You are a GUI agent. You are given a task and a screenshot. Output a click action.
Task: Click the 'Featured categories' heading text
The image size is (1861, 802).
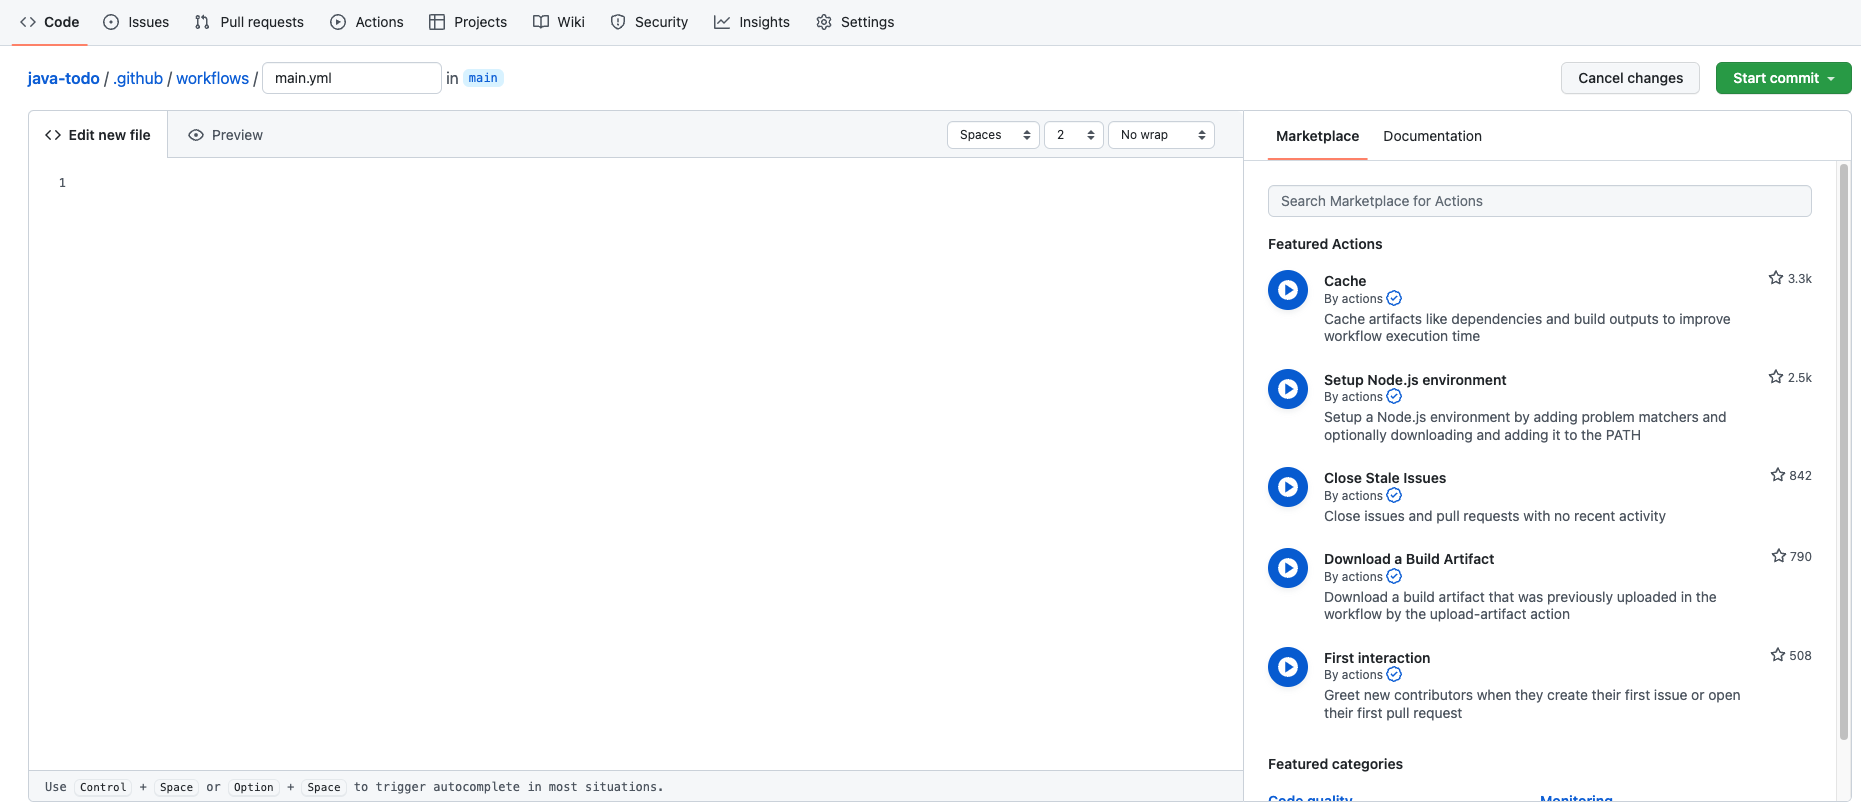click(1335, 764)
